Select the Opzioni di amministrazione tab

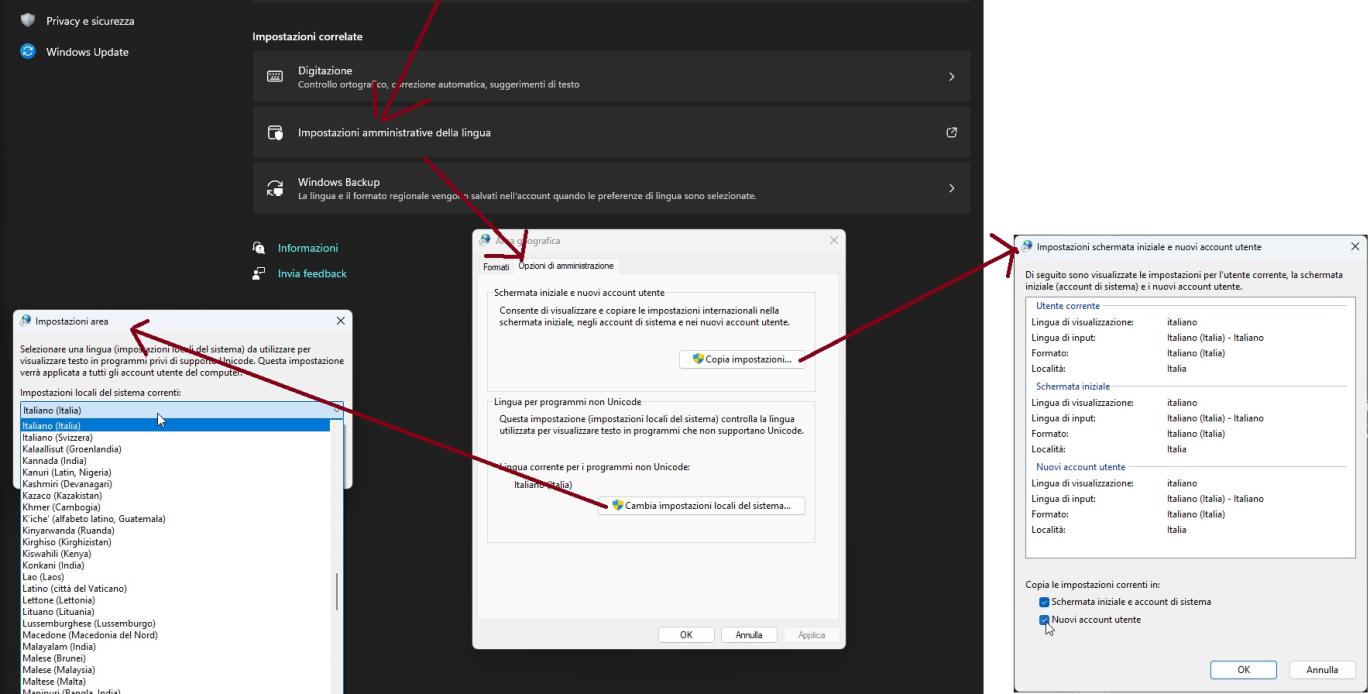pyautogui.click(x=567, y=267)
